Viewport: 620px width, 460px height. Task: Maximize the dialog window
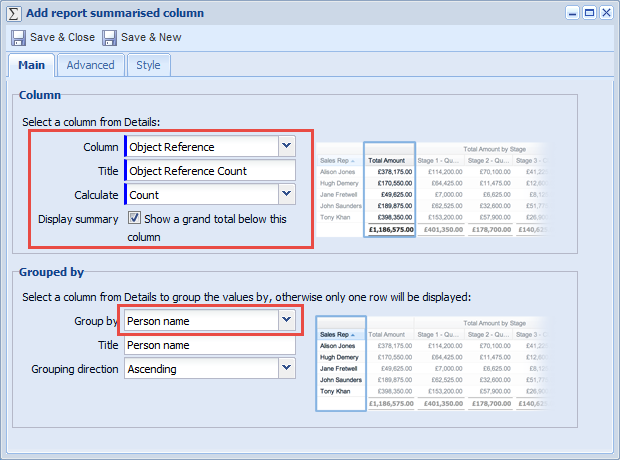pos(589,13)
